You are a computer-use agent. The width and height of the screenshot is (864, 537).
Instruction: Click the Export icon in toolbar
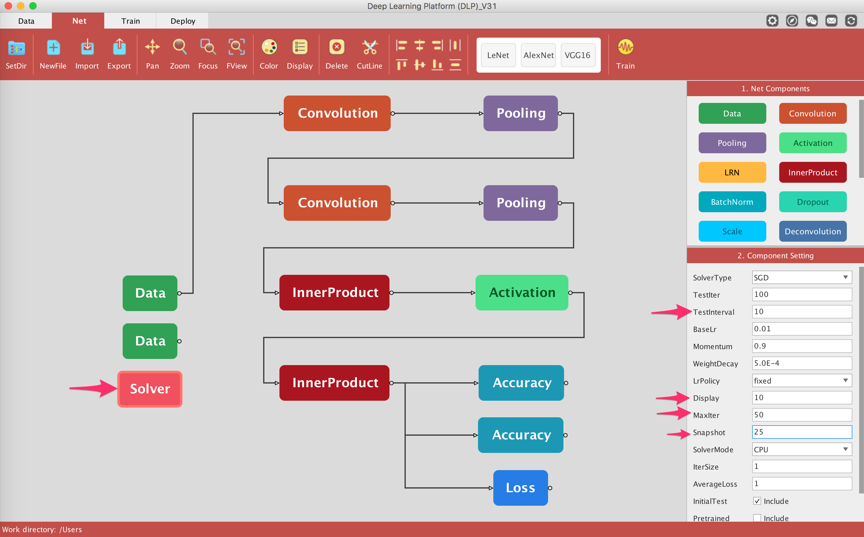coord(119,48)
